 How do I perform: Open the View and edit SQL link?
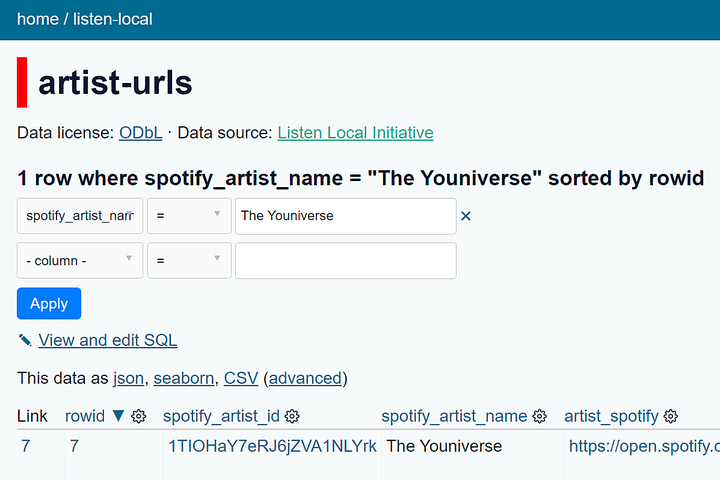pyautogui.click(x=108, y=340)
